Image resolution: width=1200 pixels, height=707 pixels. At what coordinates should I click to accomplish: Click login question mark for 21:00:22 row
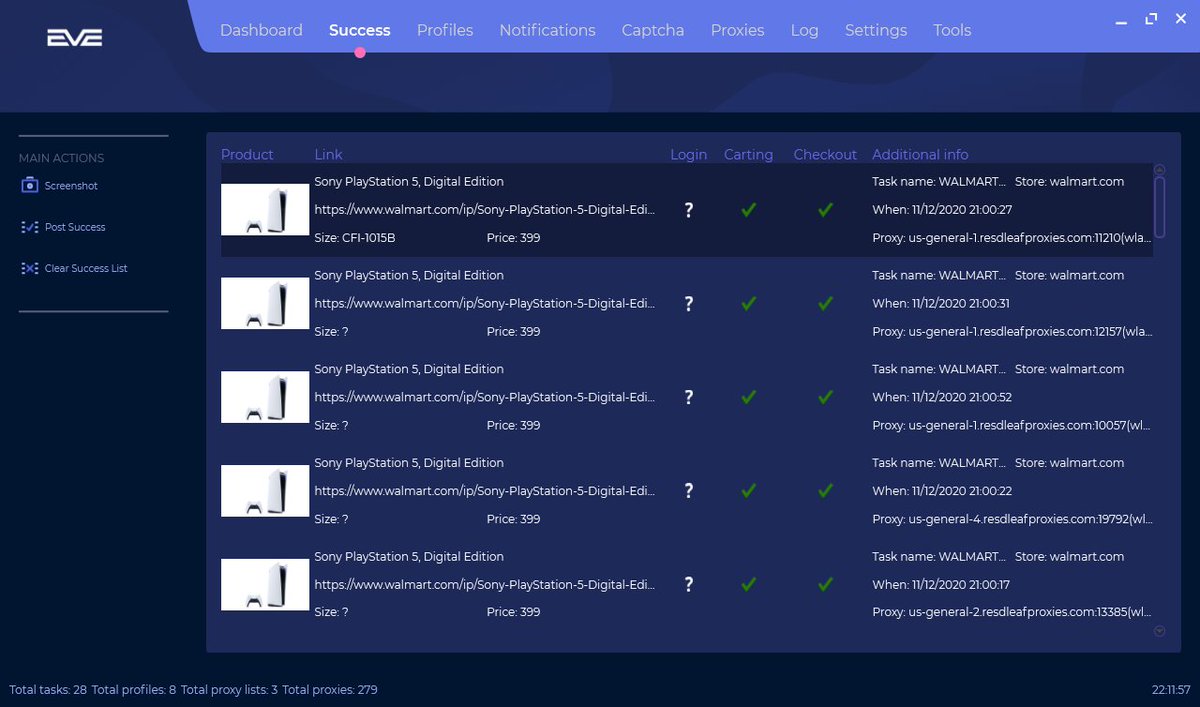click(688, 491)
